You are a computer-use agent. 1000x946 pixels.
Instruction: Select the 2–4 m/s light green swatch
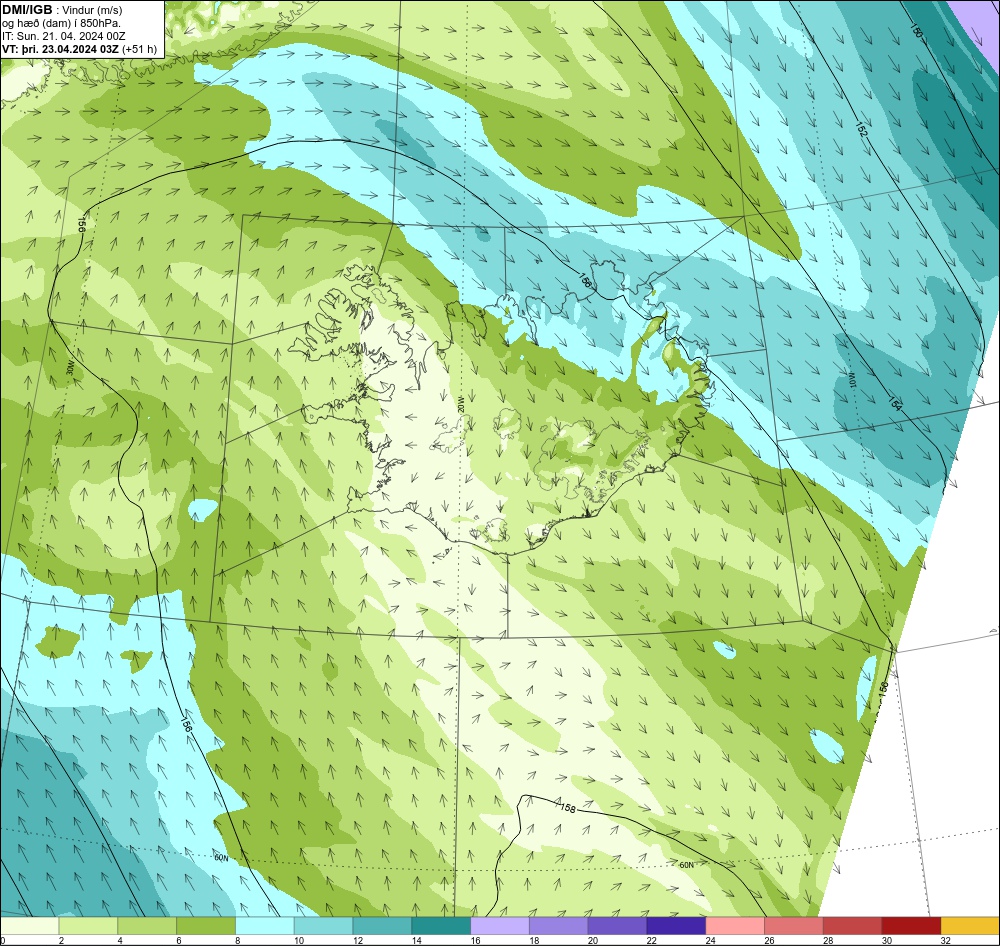88,926
